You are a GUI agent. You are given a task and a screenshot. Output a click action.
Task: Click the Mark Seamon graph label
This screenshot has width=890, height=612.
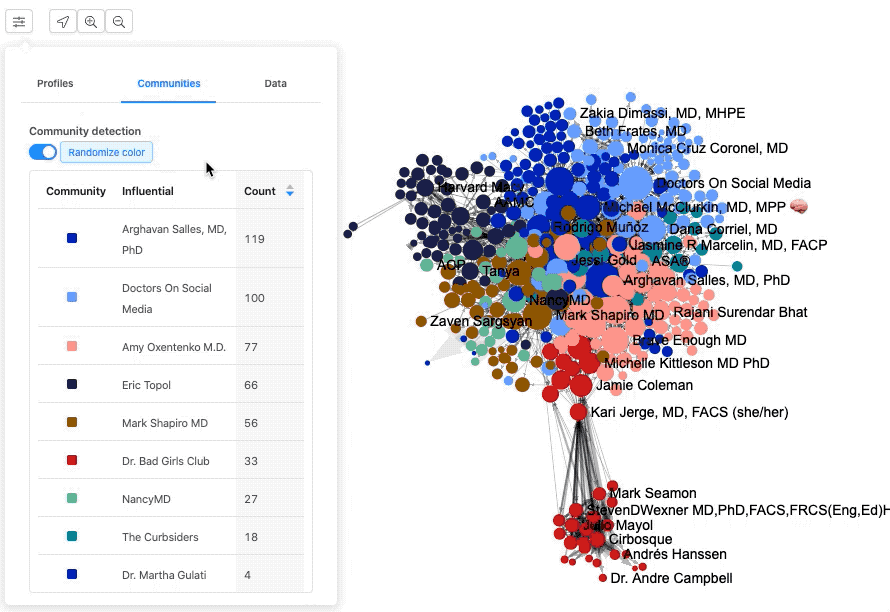(x=653, y=493)
